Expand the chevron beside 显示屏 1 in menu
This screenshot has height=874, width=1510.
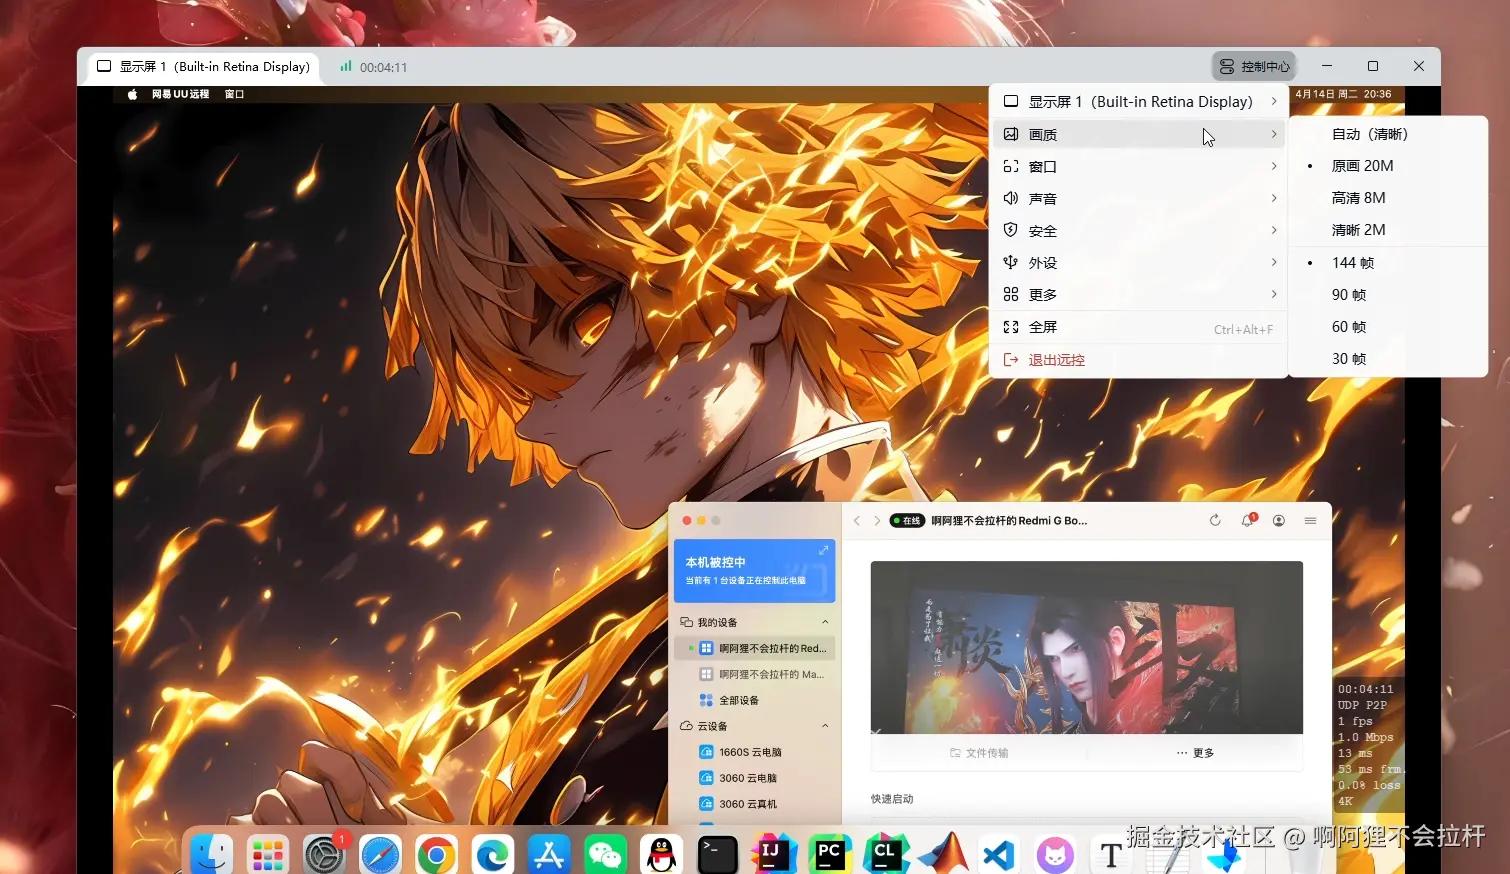(1273, 102)
